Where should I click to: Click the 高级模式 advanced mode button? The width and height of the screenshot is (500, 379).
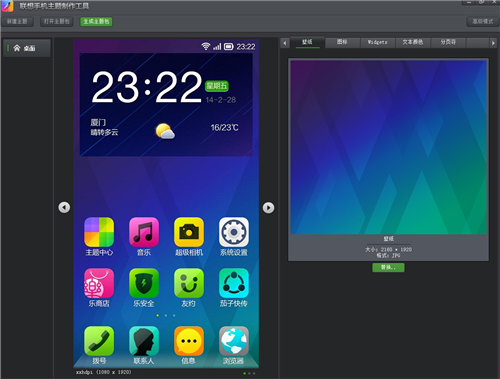click(x=483, y=21)
